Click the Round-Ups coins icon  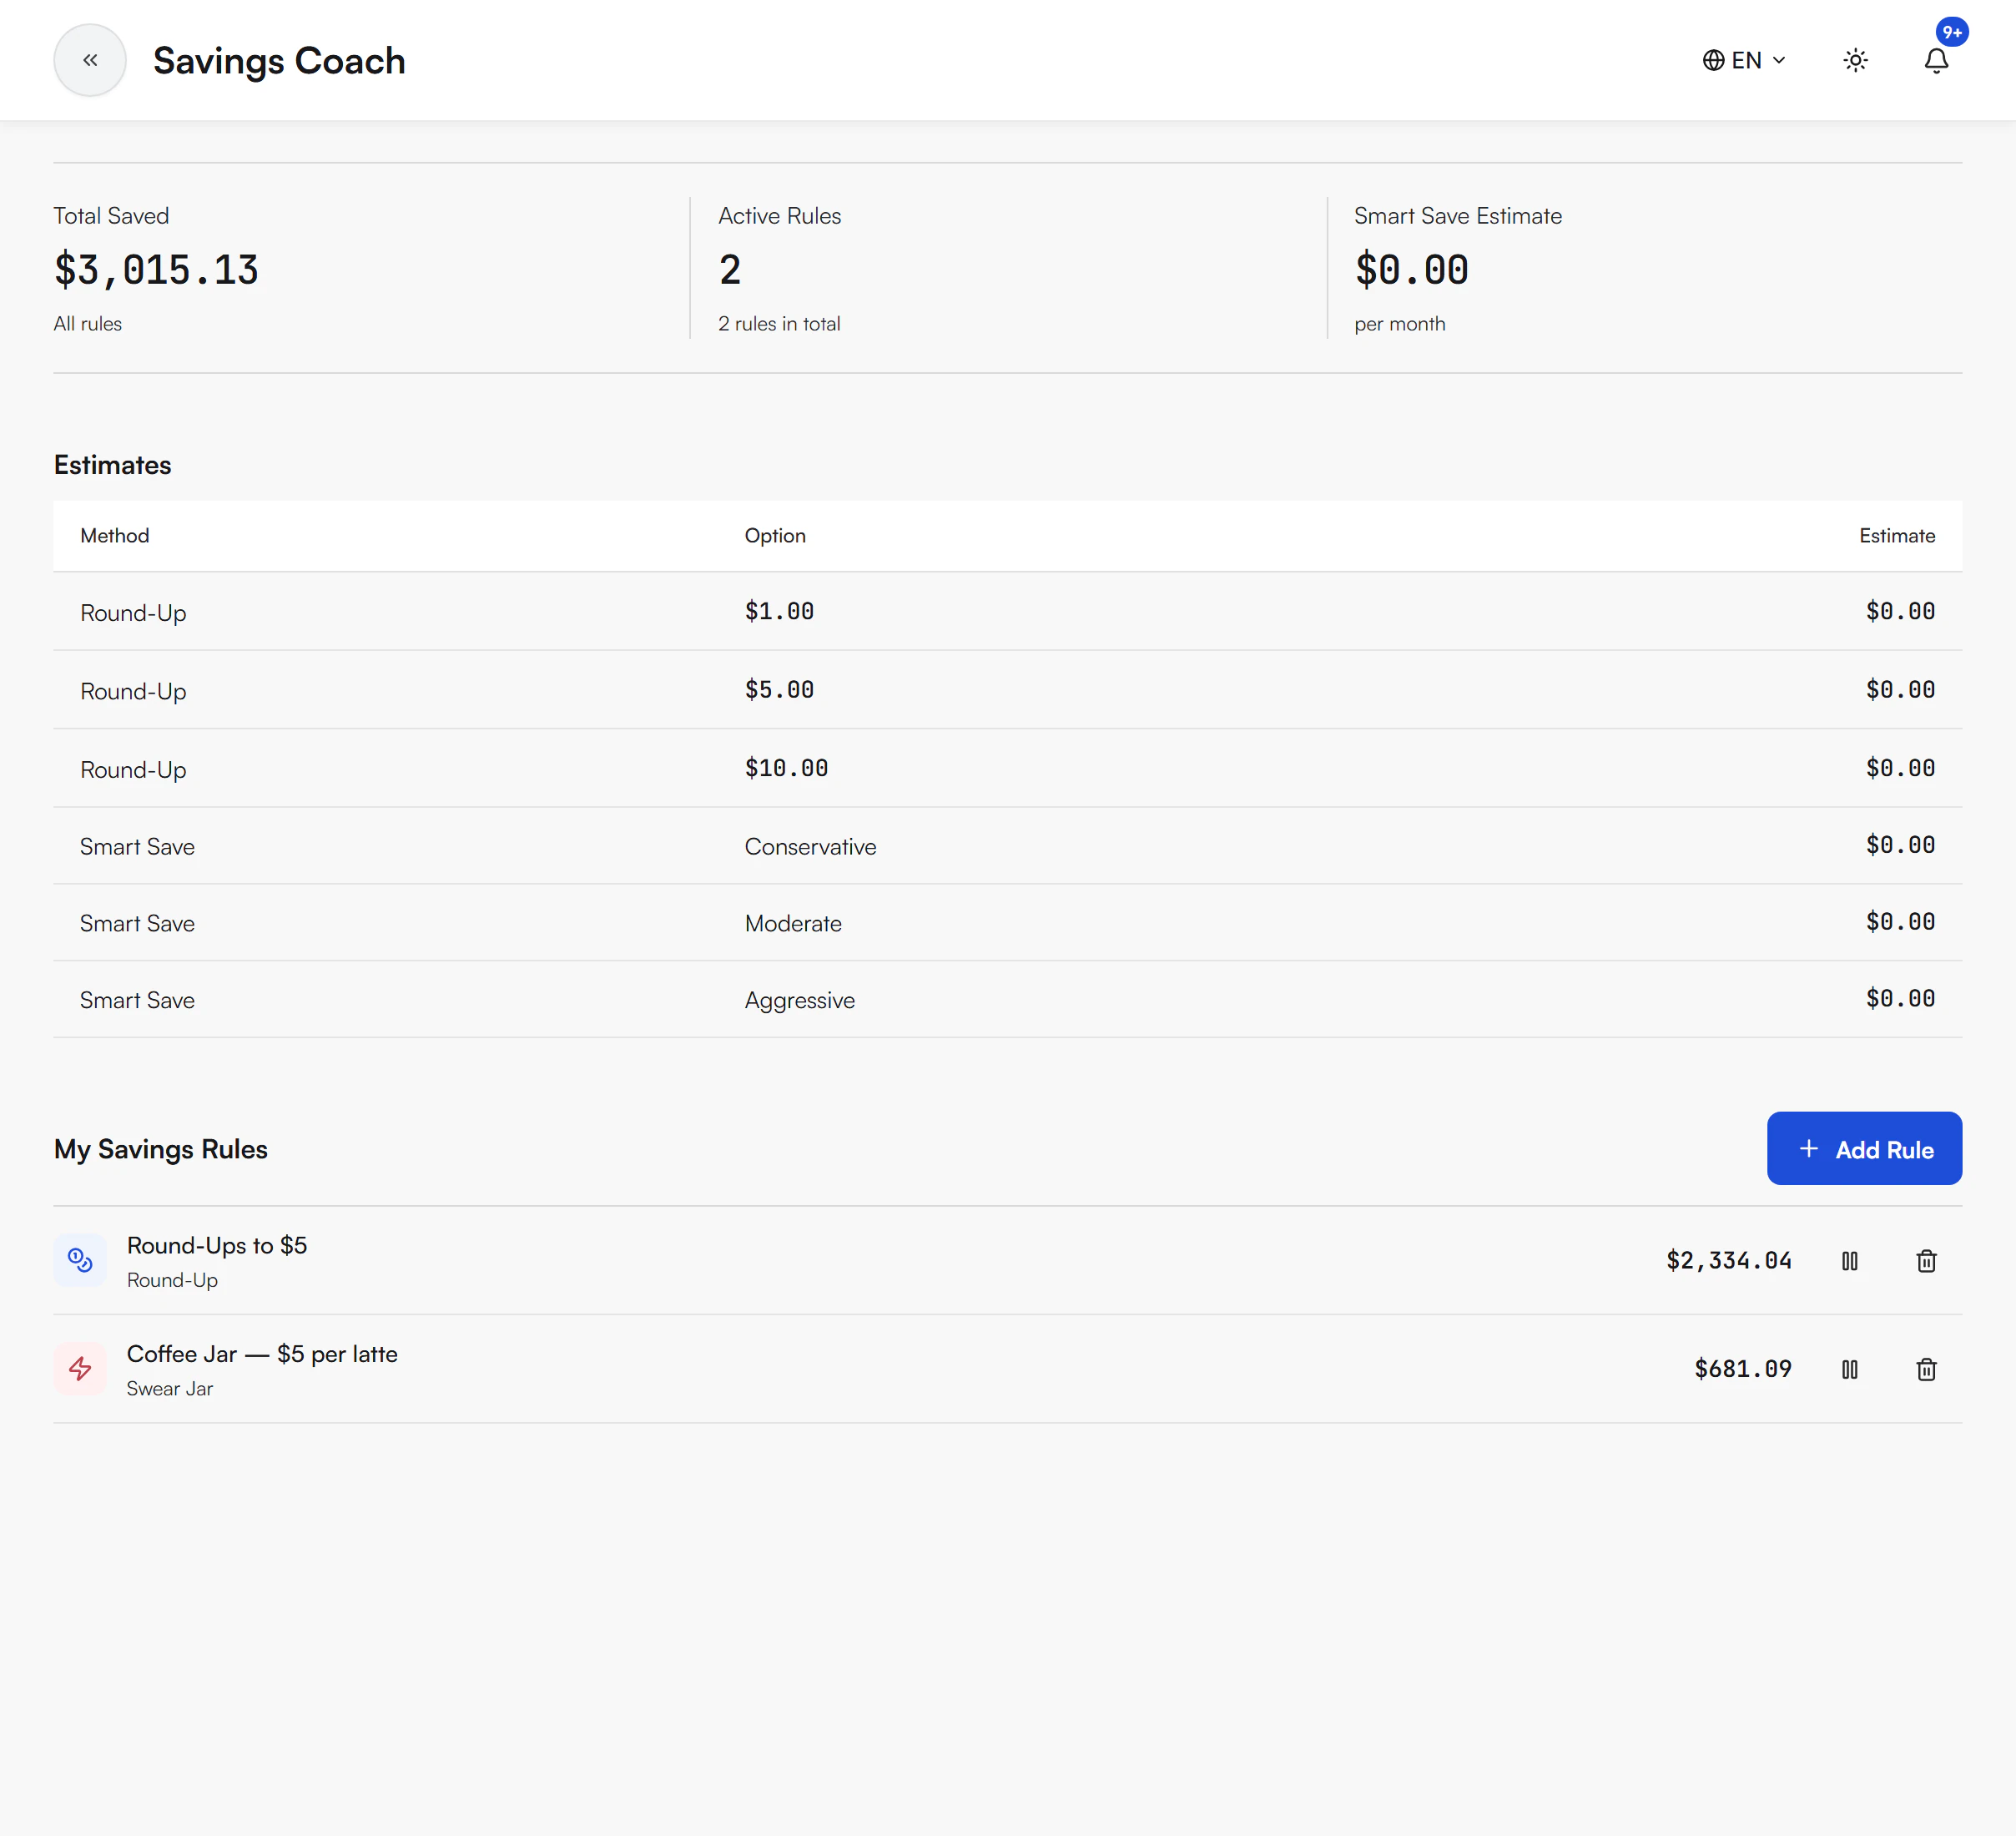(x=80, y=1260)
